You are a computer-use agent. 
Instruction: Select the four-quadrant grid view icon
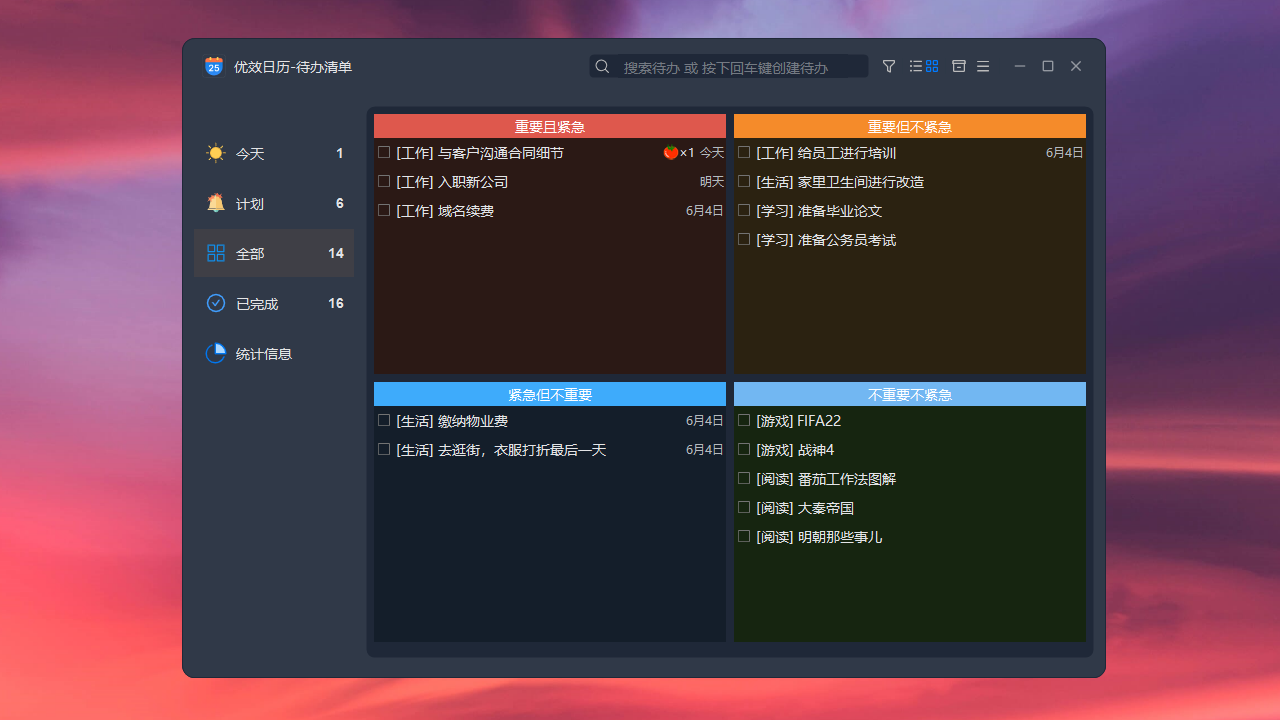click(x=932, y=66)
